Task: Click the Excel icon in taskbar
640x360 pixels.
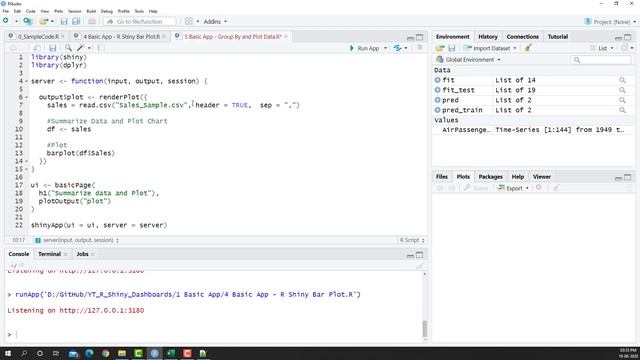Action: tap(171, 353)
